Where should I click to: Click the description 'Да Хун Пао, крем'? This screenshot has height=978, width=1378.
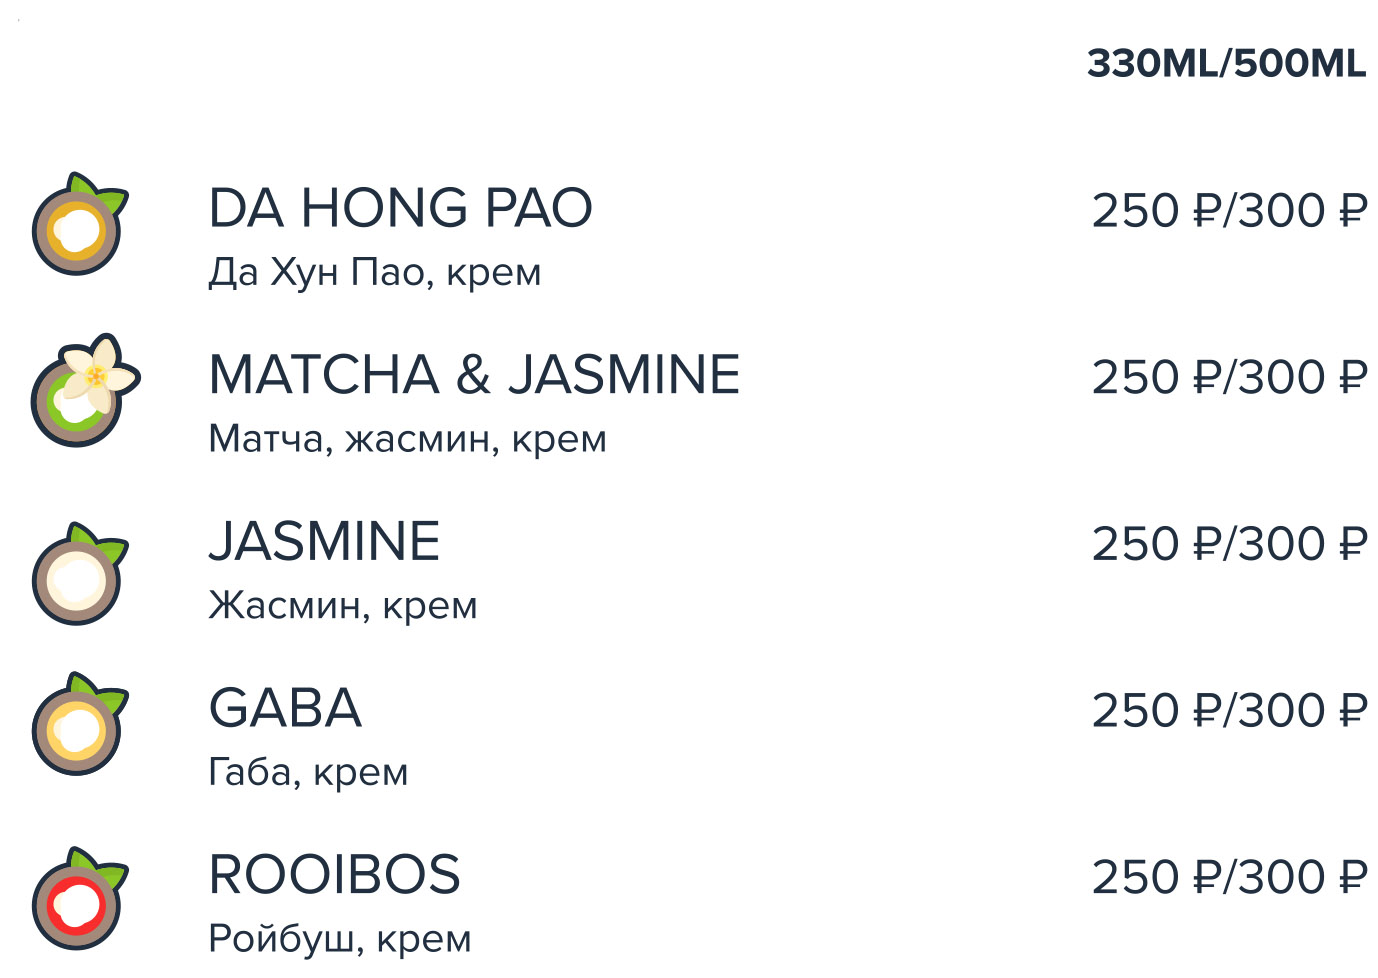click(375, 273)
